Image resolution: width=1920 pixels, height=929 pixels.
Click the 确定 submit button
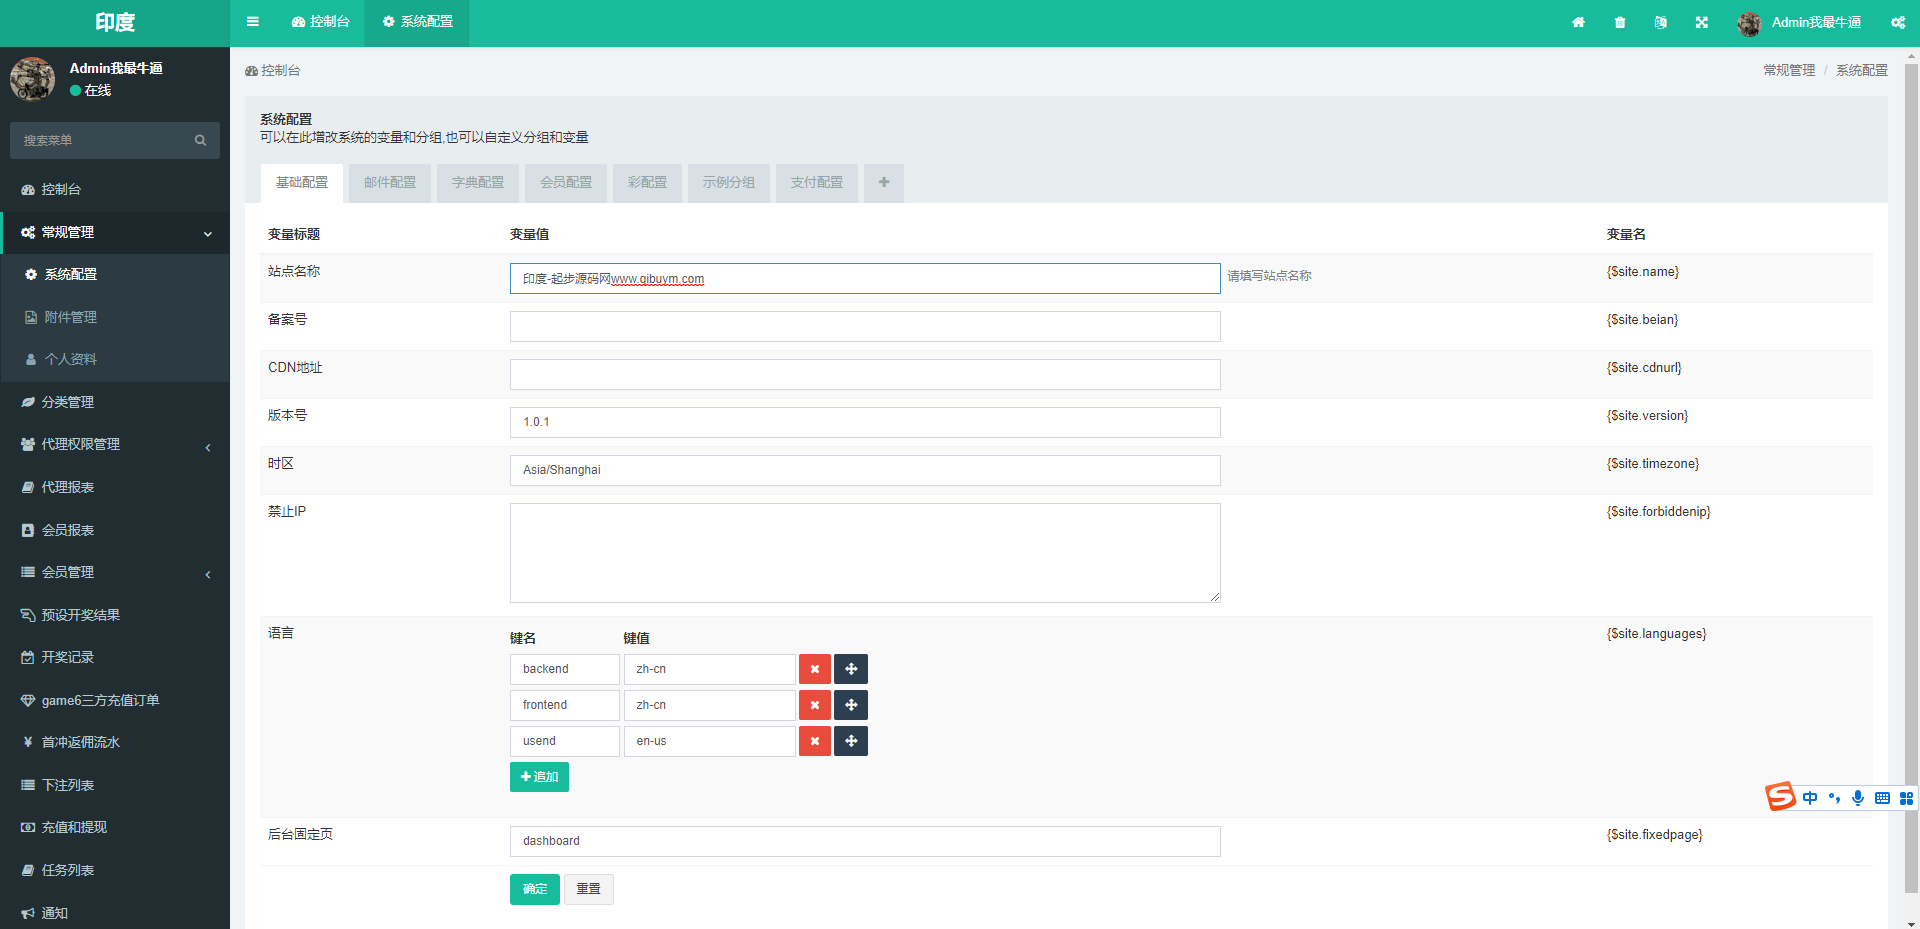point(535,889)
